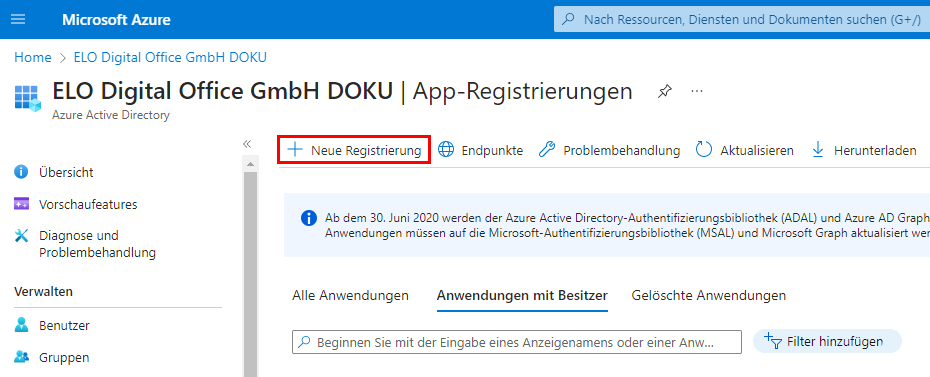Collapse the sidebar with the double chevron
The width and height of the screenshot is (930, 377).
[247, 143]
